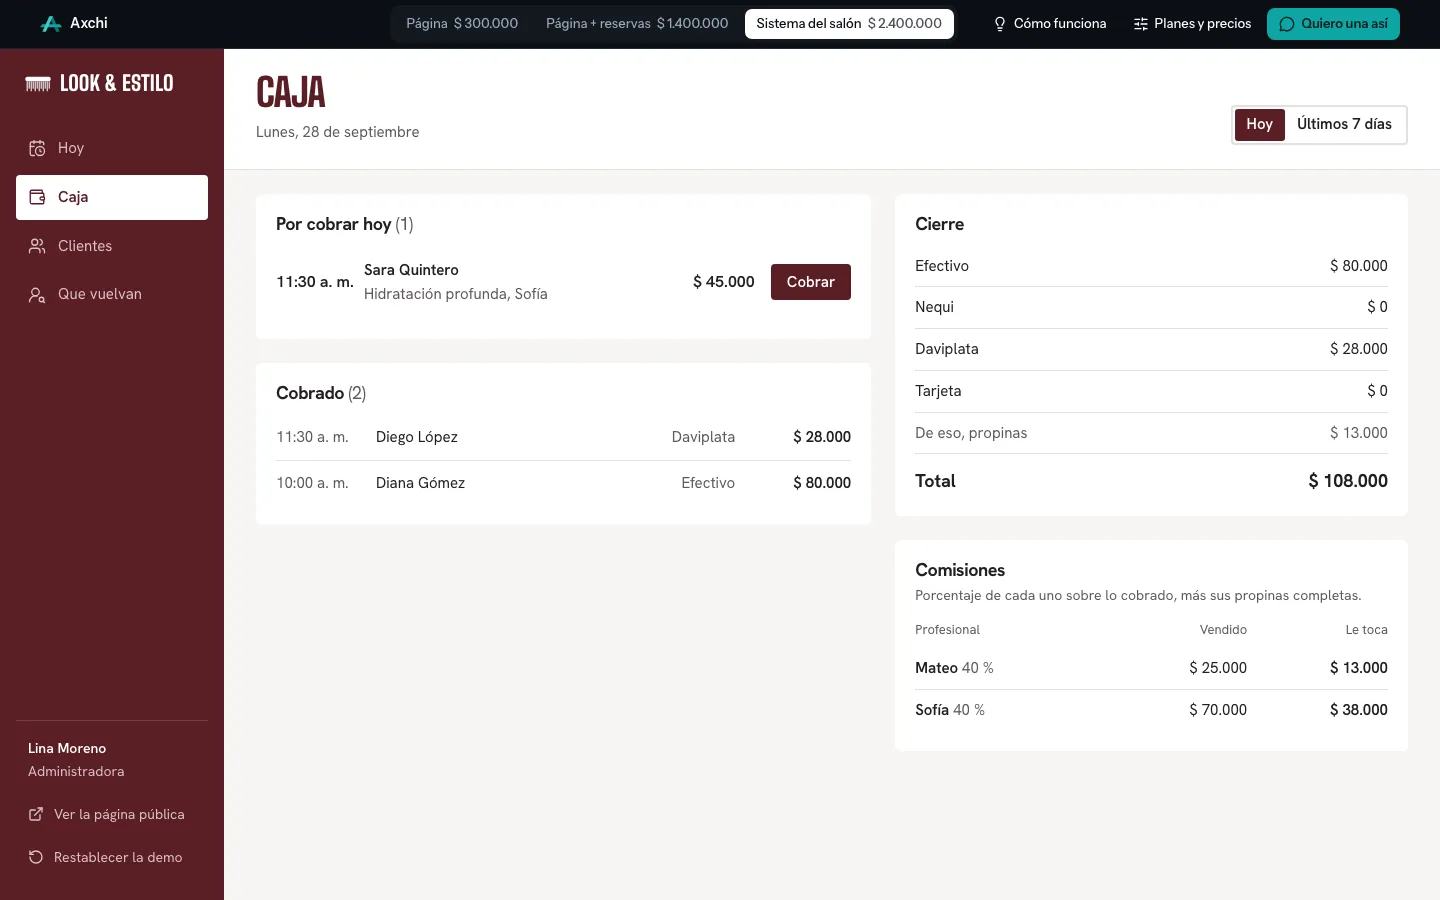The width and height of the screenshot is (1440, 900).
Task: Click the $ 45.000 pending amount
Action: 723,282
